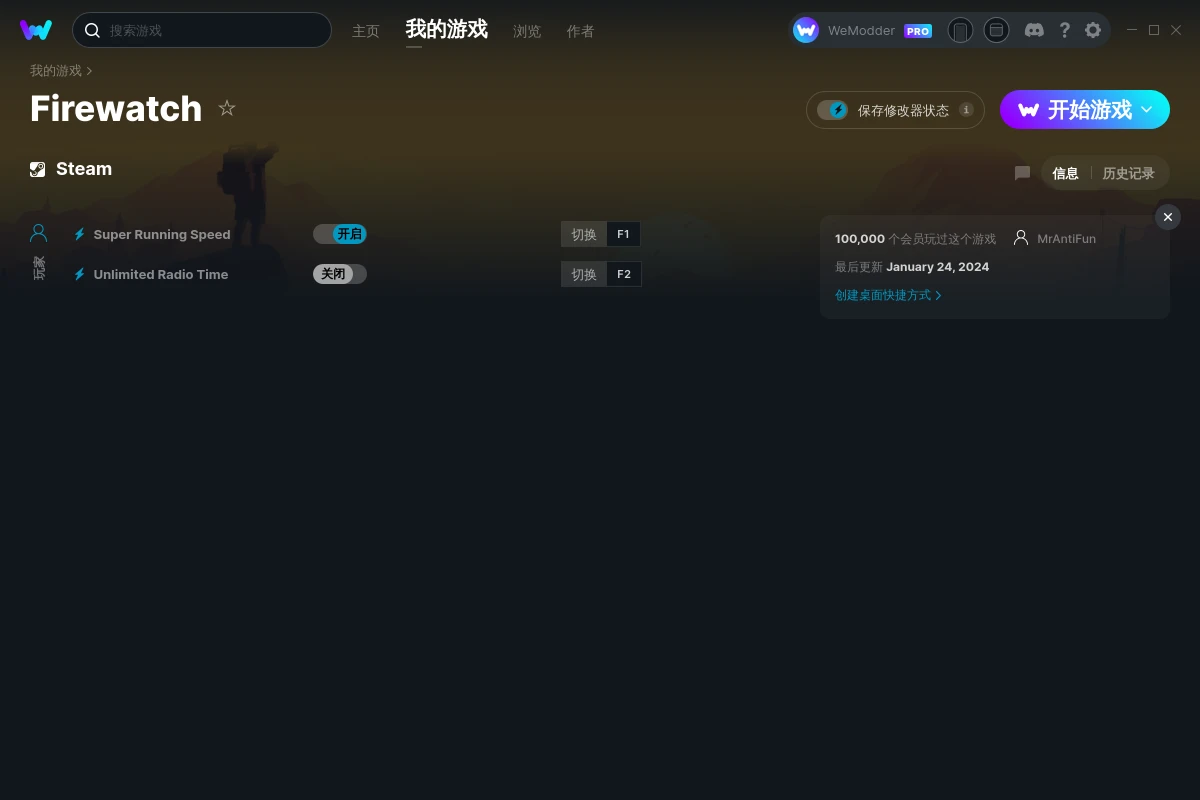Maximize the WeMod window
The image size is (1200, 800).
[1154, 30]
